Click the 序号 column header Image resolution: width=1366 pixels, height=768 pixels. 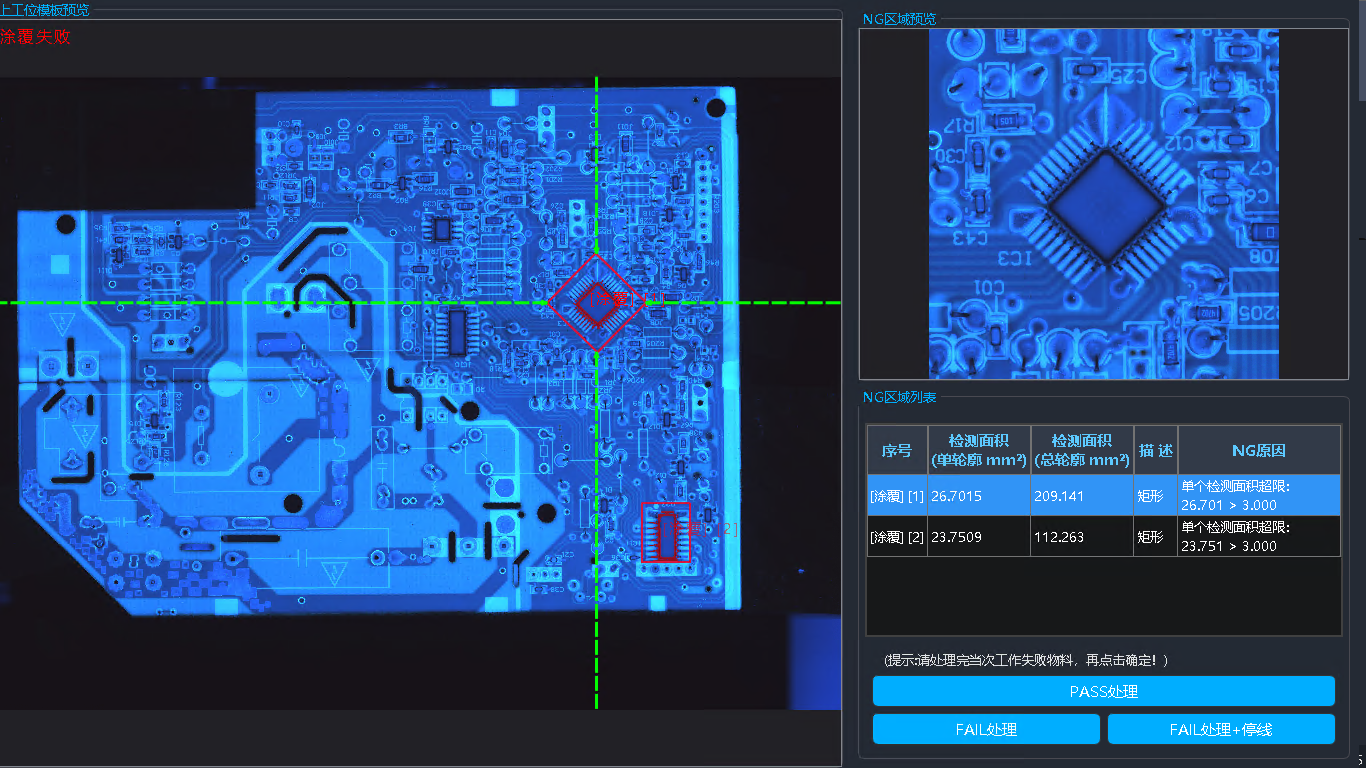coord(896,450)
